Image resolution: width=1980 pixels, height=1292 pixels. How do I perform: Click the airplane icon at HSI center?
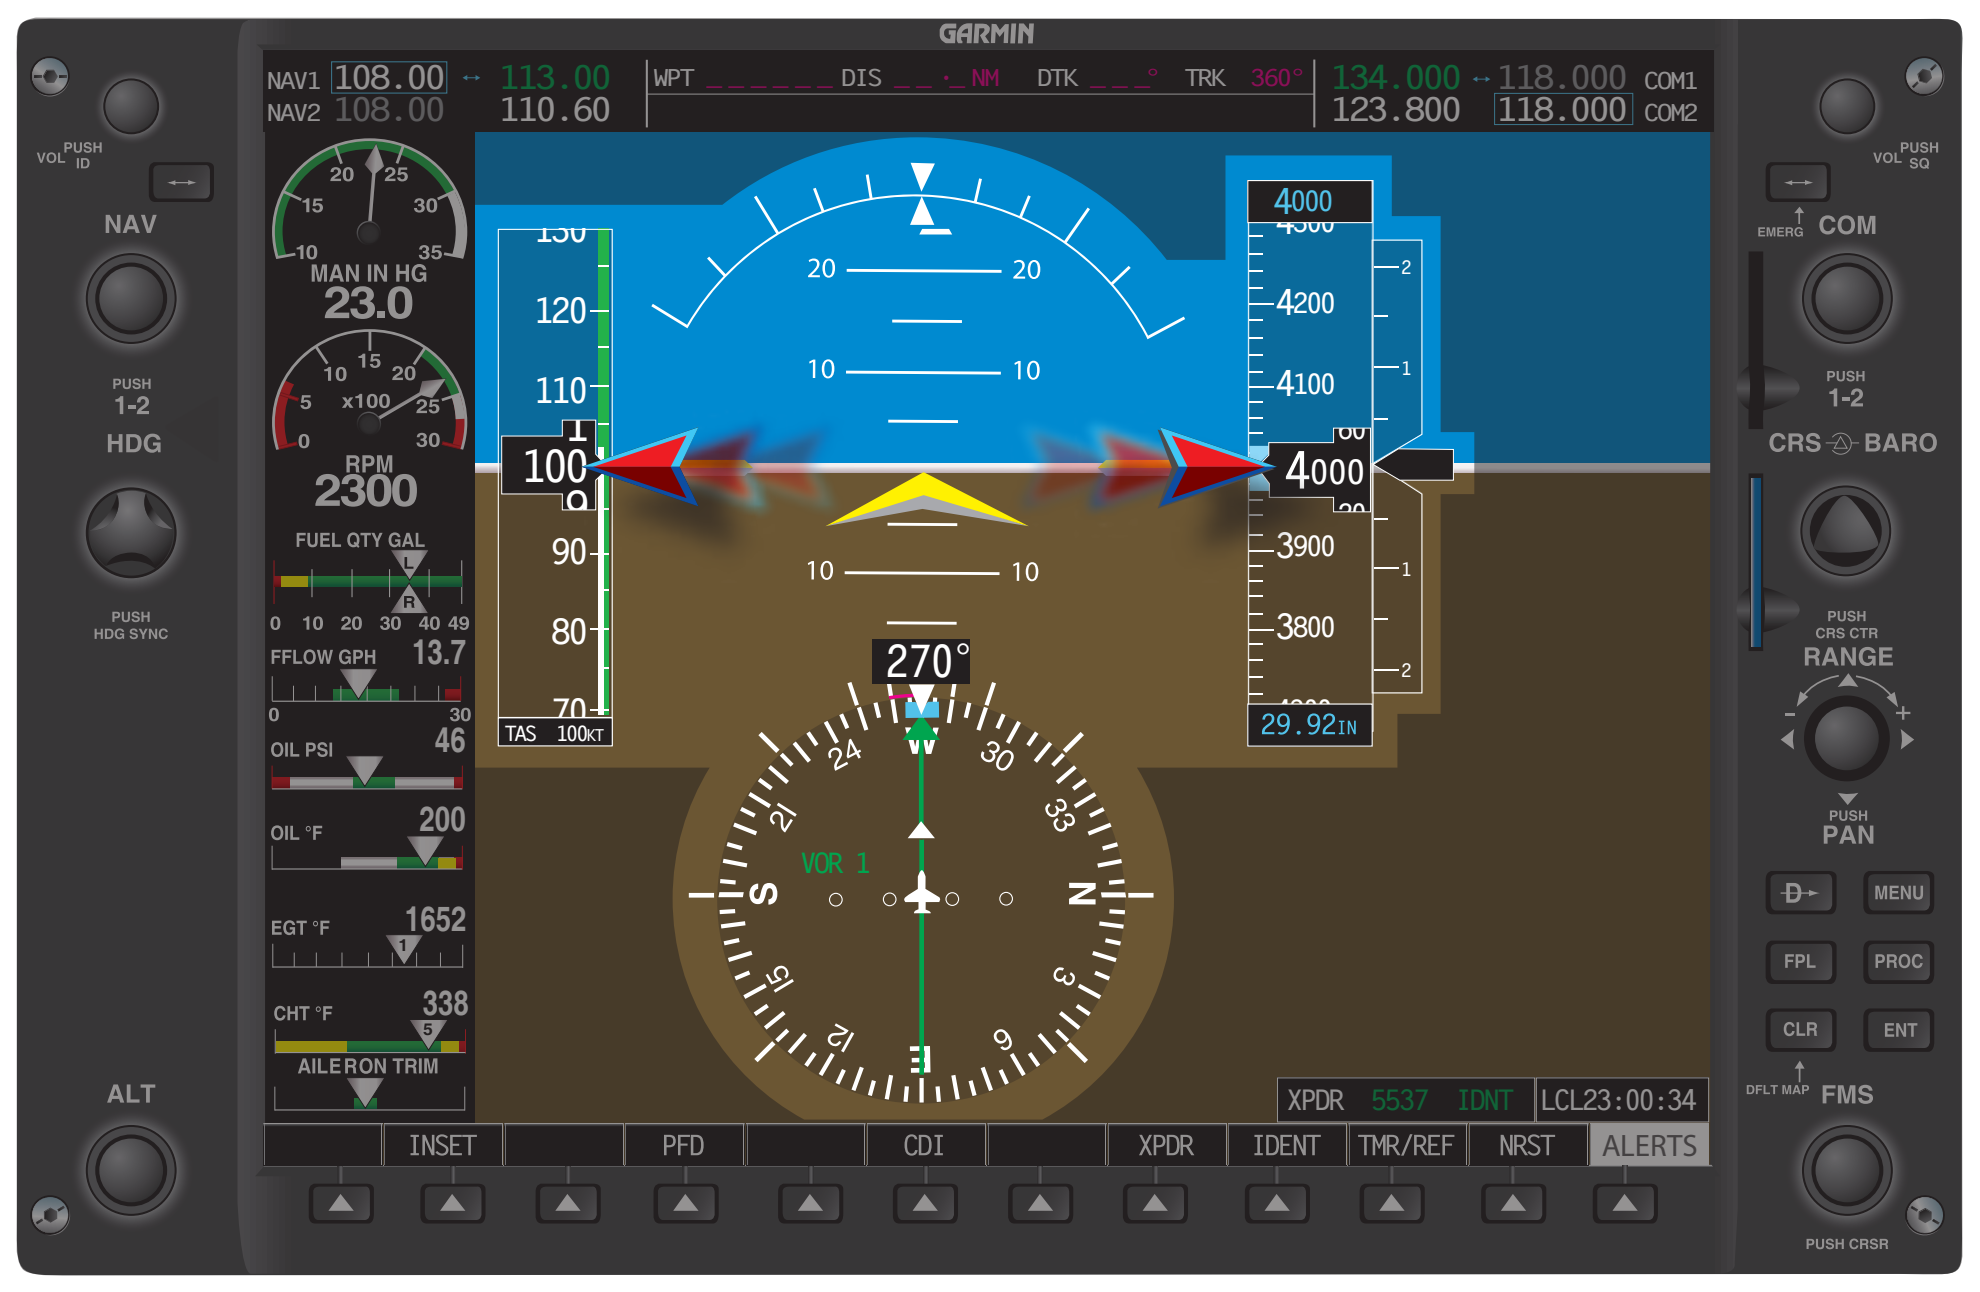point(921,893)
